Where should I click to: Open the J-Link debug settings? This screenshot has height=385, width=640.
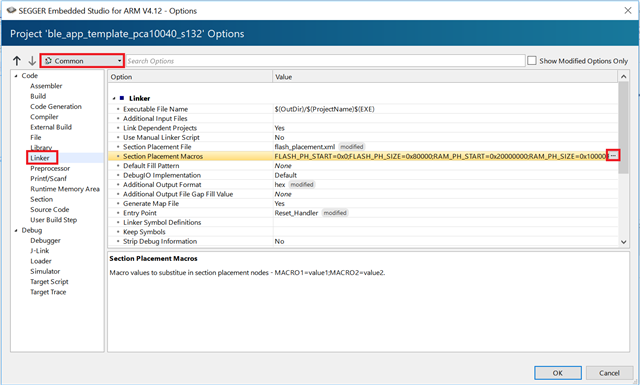pyautogui.click(x=40, y=251)
